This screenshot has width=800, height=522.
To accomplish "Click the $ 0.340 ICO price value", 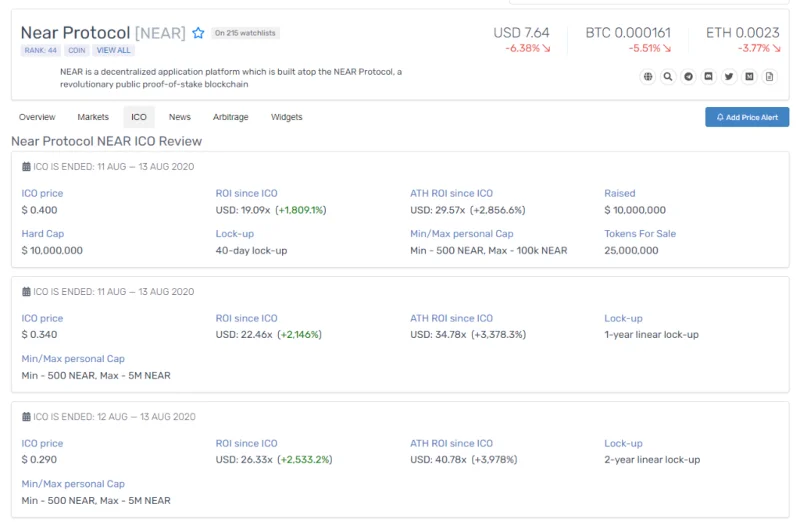I will coord(39,334).
